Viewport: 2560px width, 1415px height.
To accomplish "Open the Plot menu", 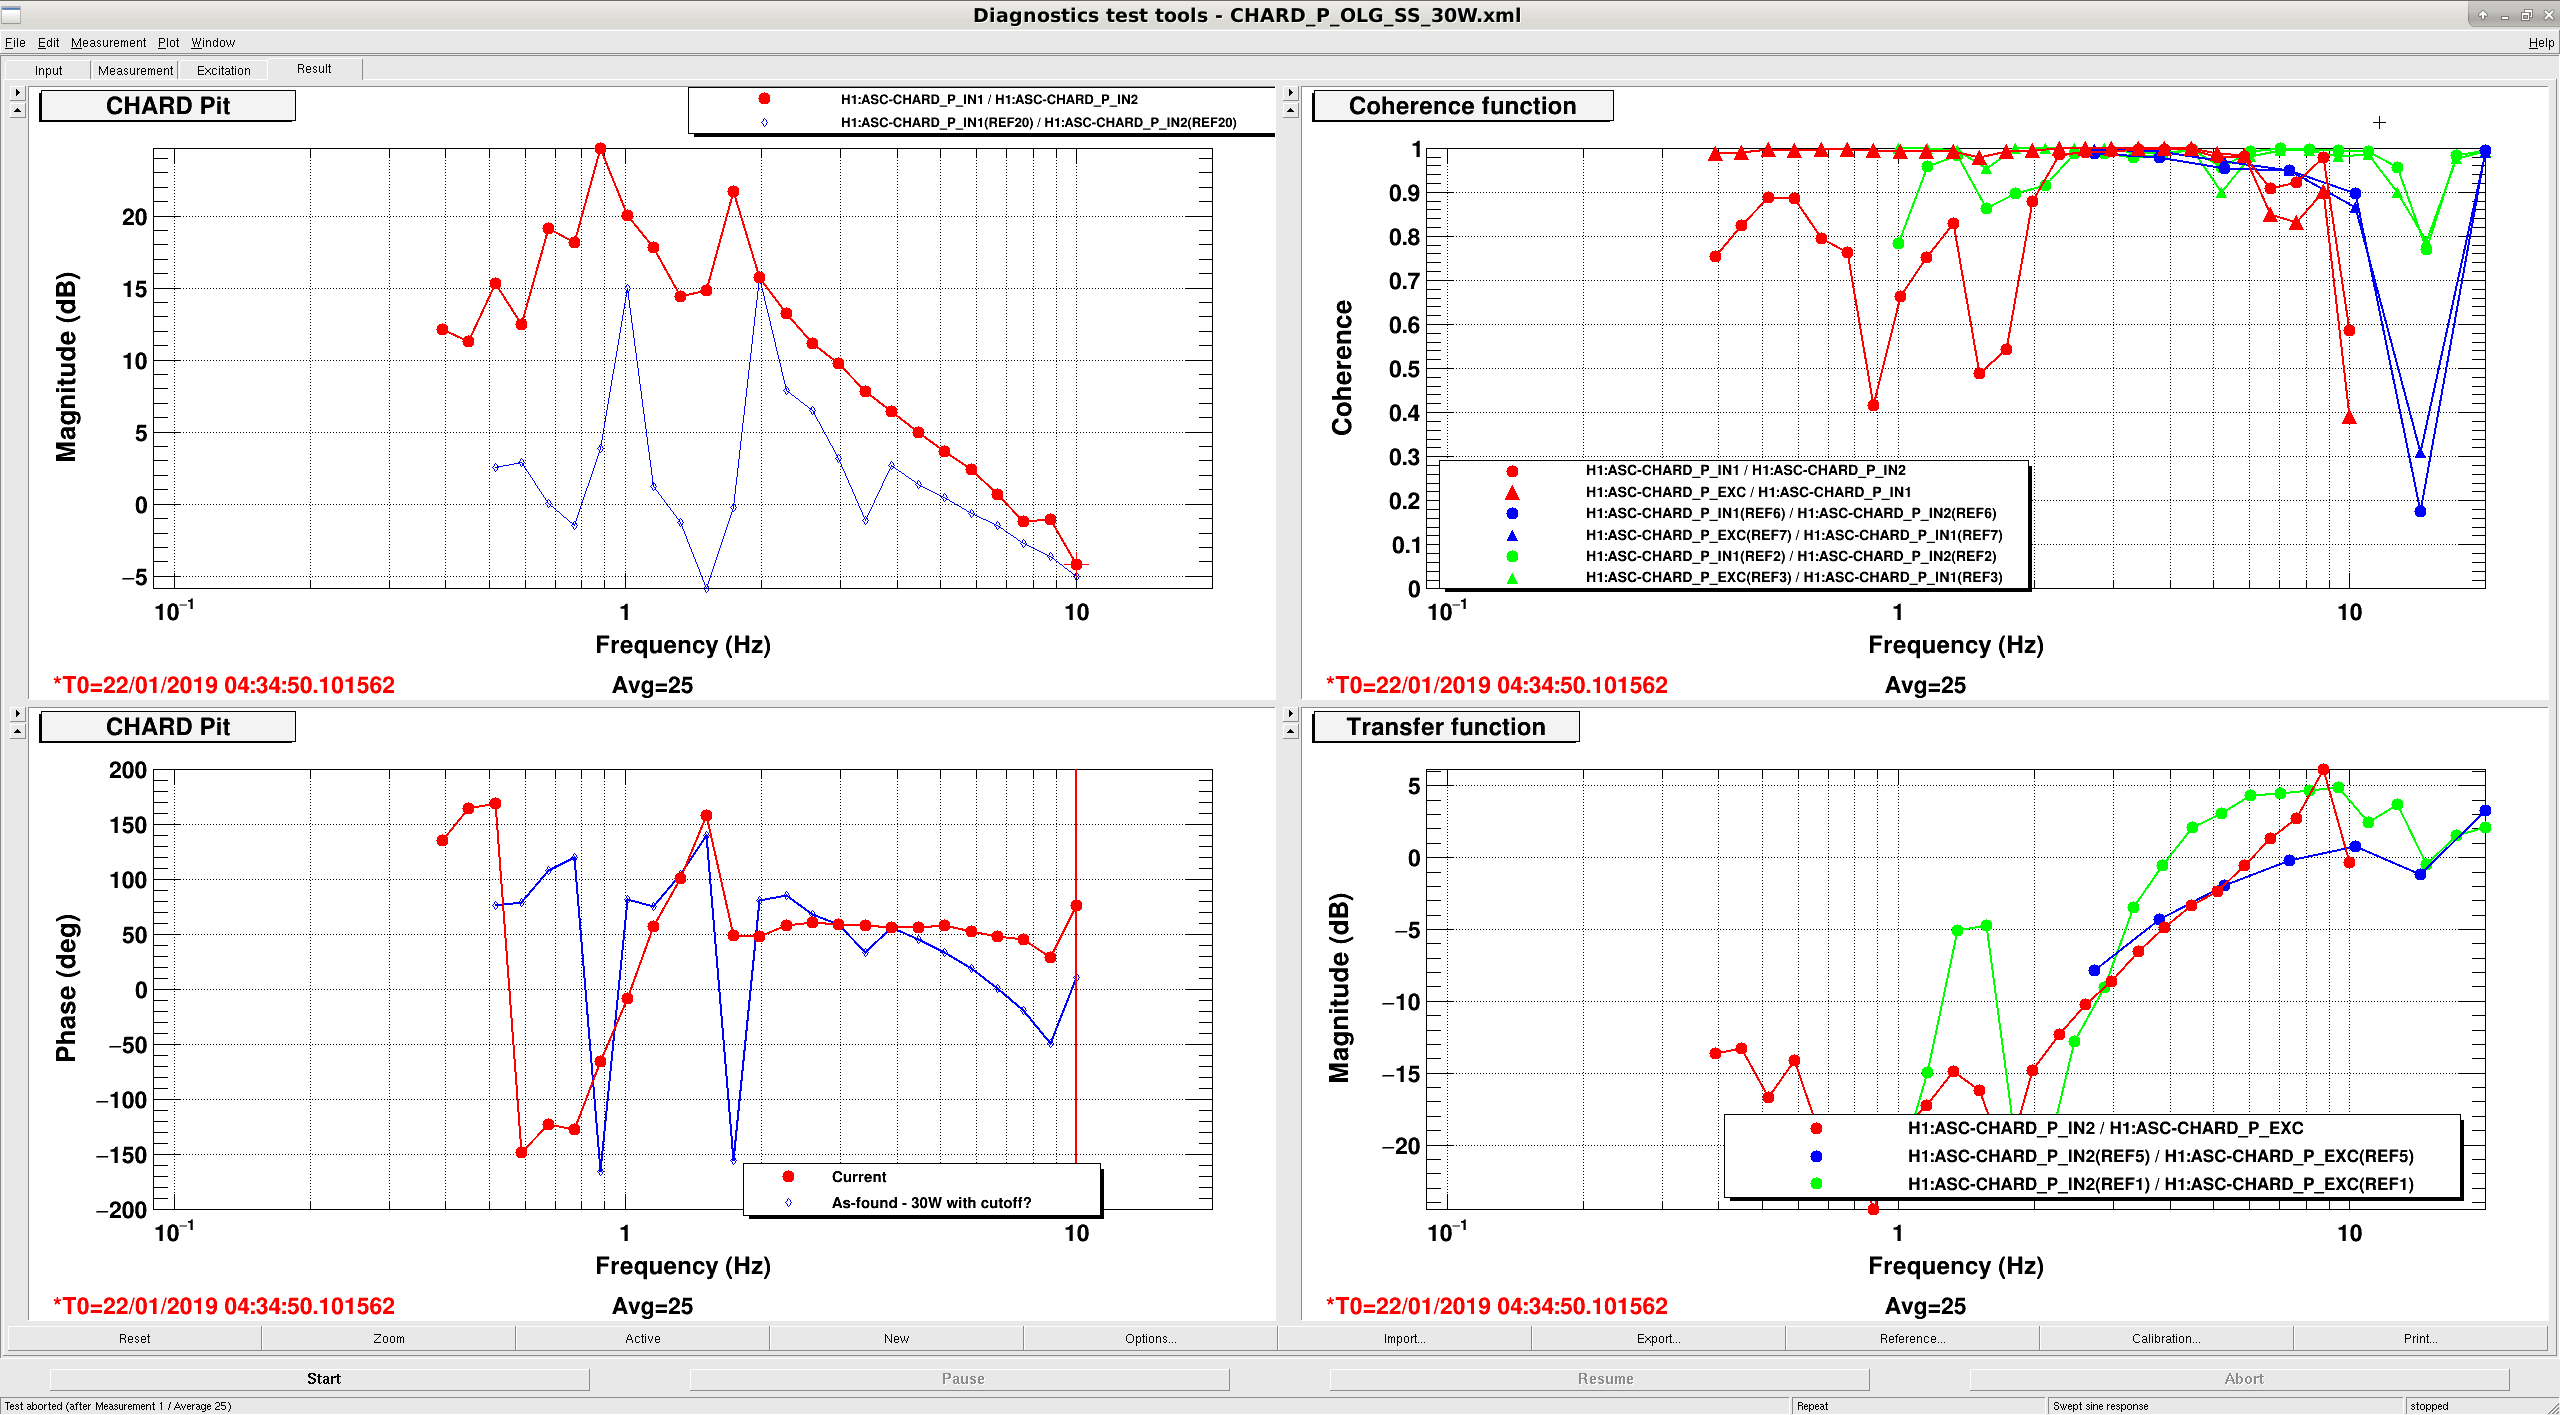I will [168, 43].
